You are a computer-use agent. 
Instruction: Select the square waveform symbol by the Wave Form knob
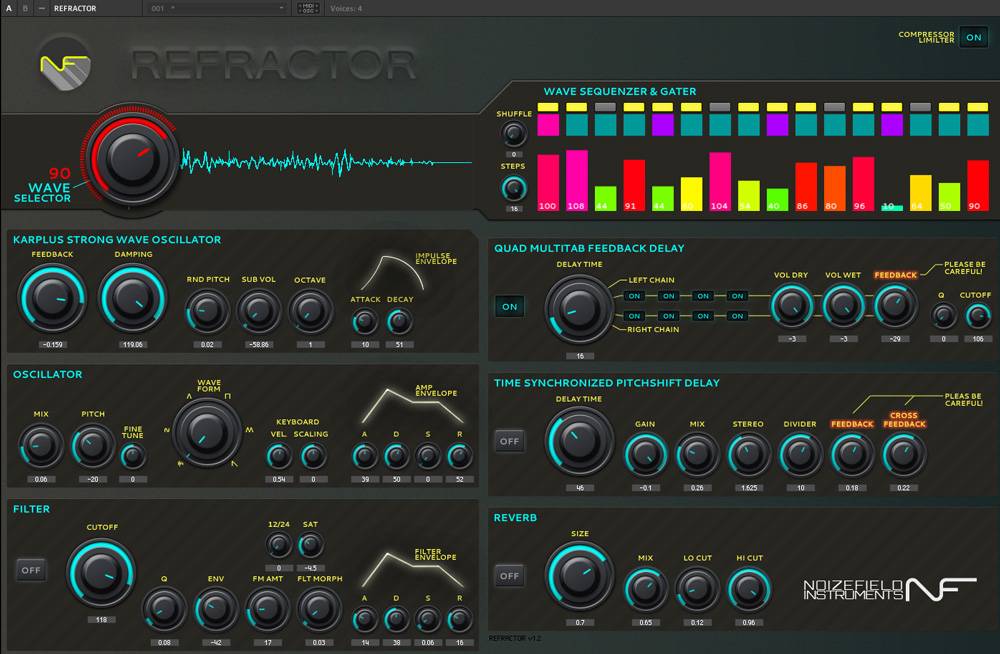click(x=228, y=396)
